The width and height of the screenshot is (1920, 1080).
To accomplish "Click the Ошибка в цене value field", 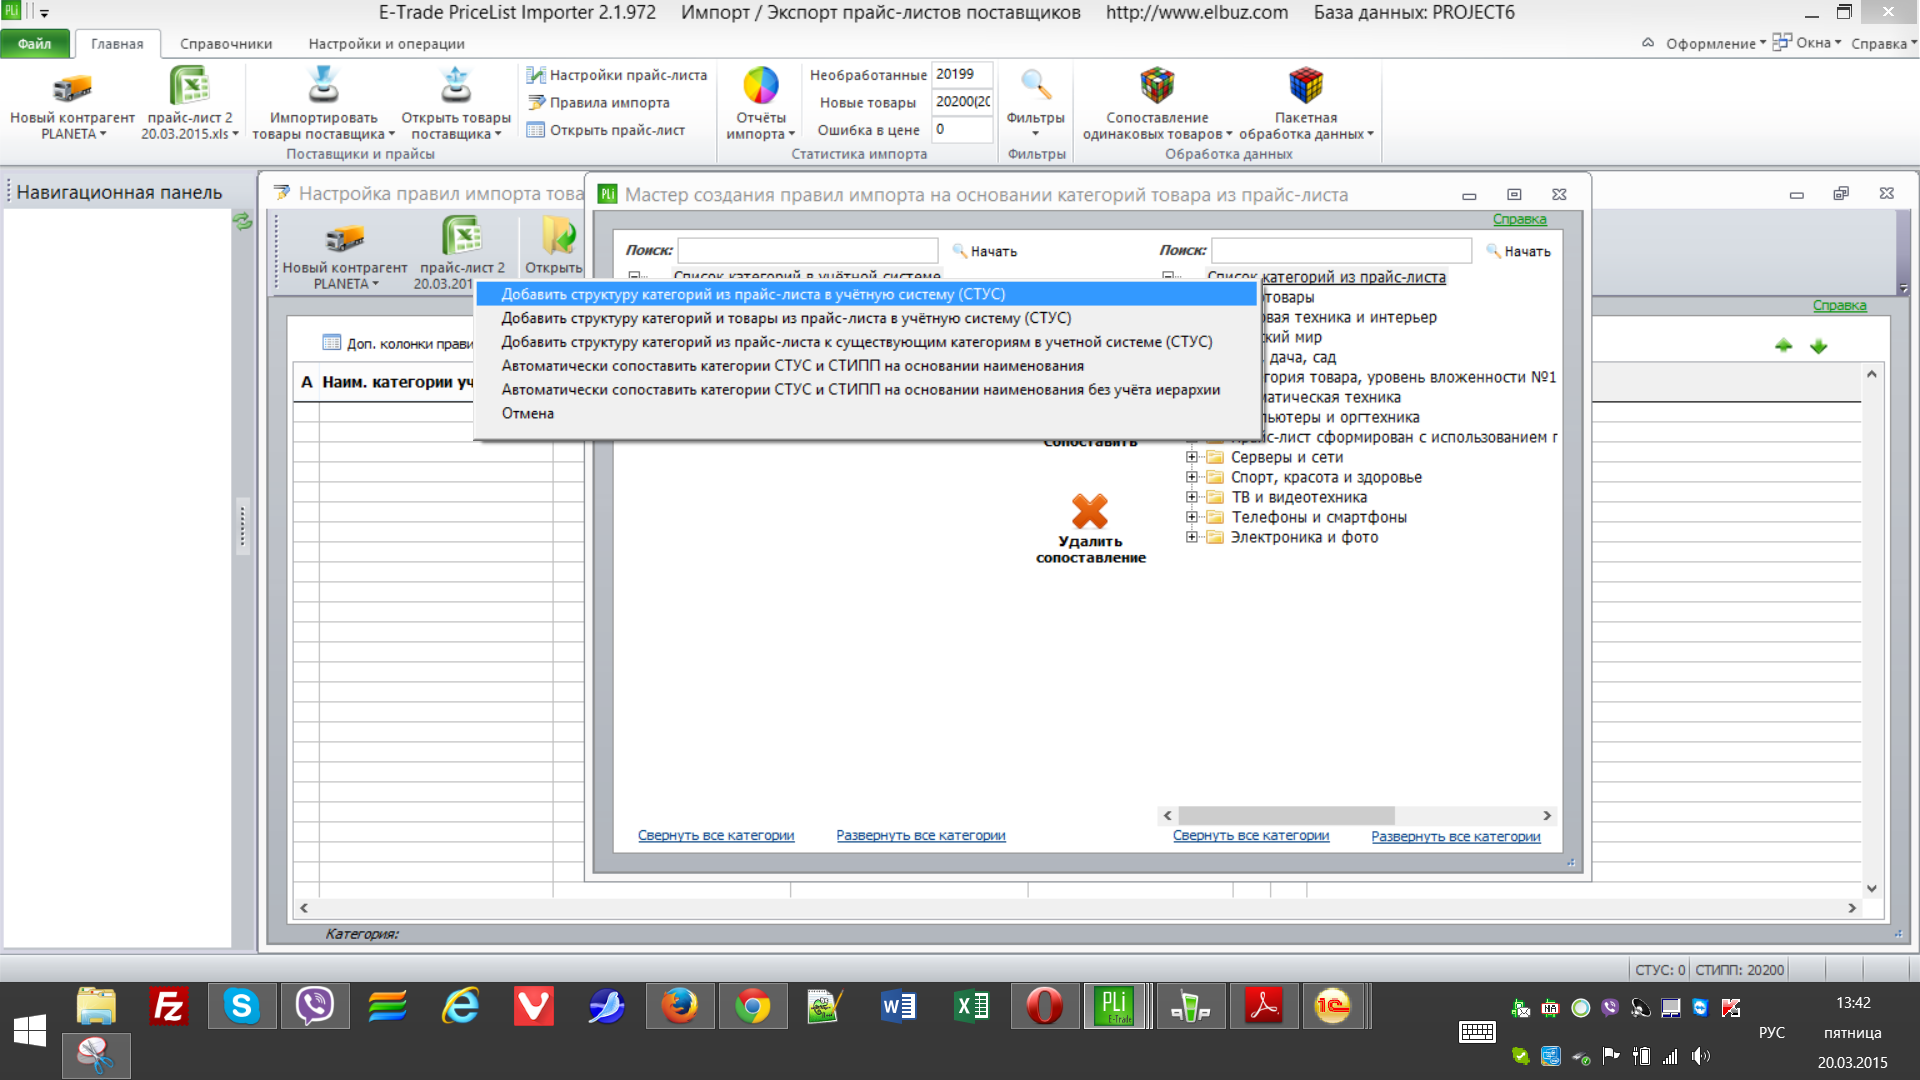I will pyautogui.click(x=962, y=129).
